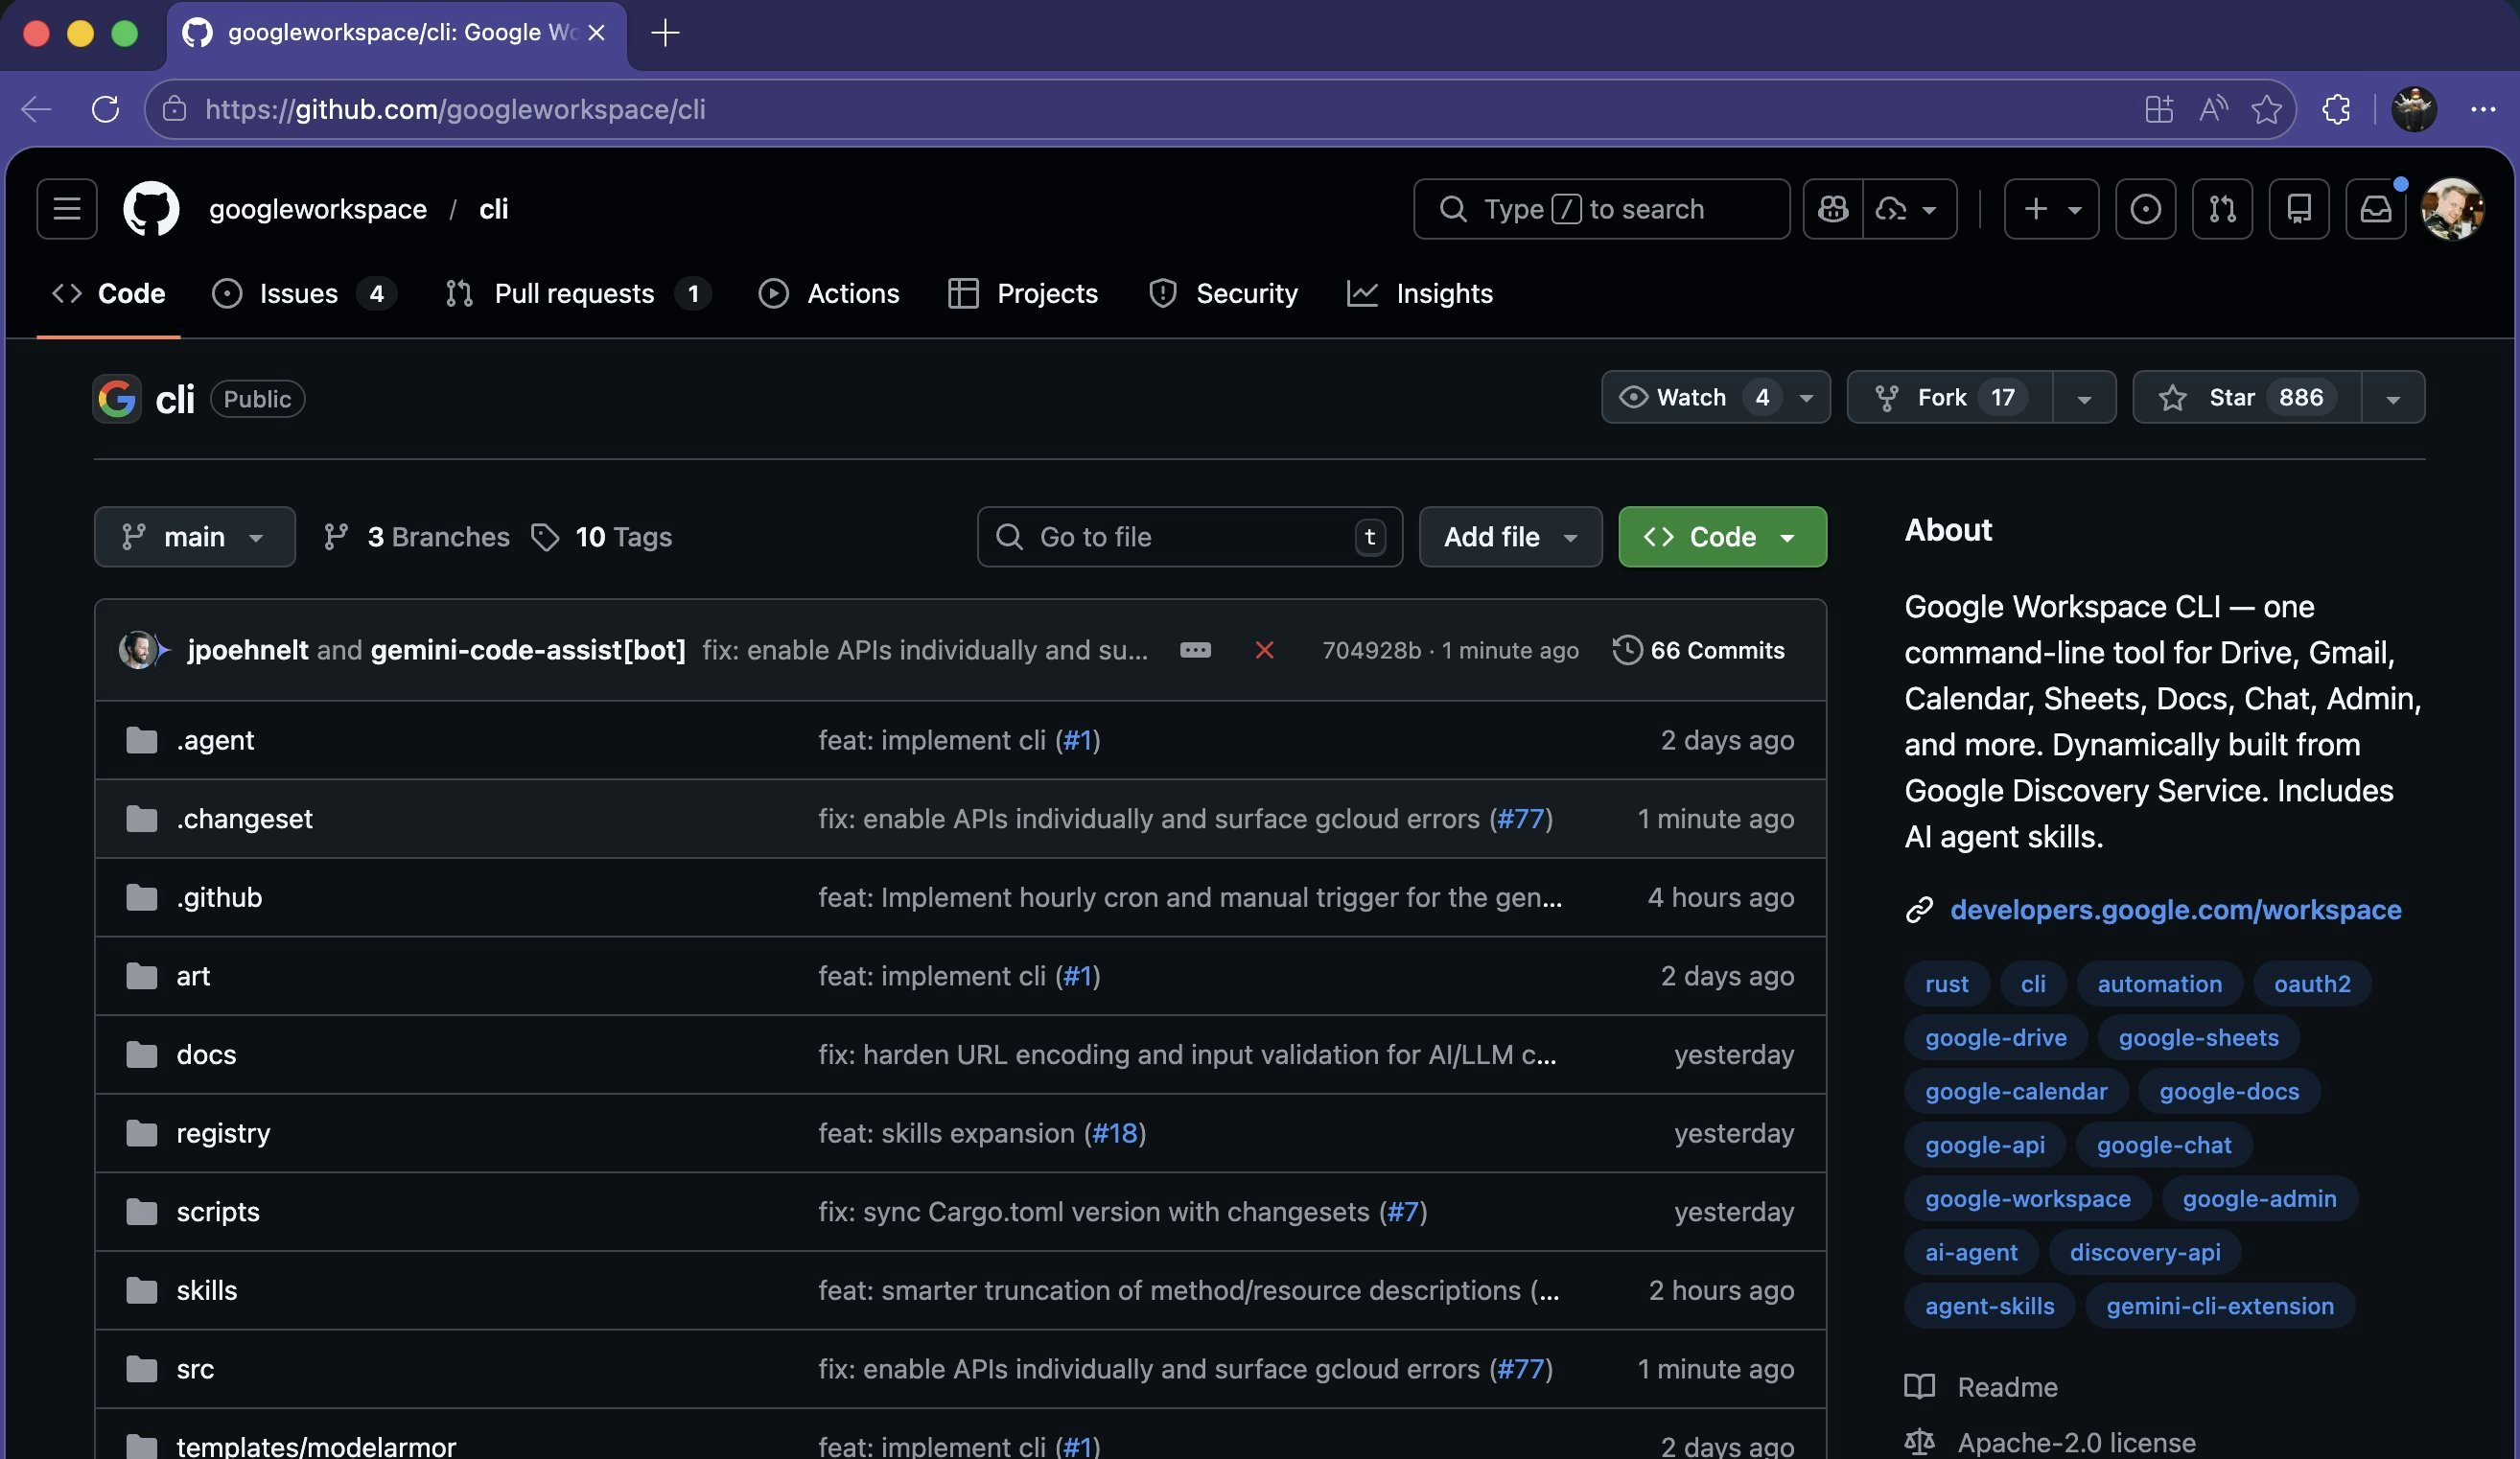Expand the Add file dropdown
The image size is (2520, 1459).
click(x=1509, y=536)
